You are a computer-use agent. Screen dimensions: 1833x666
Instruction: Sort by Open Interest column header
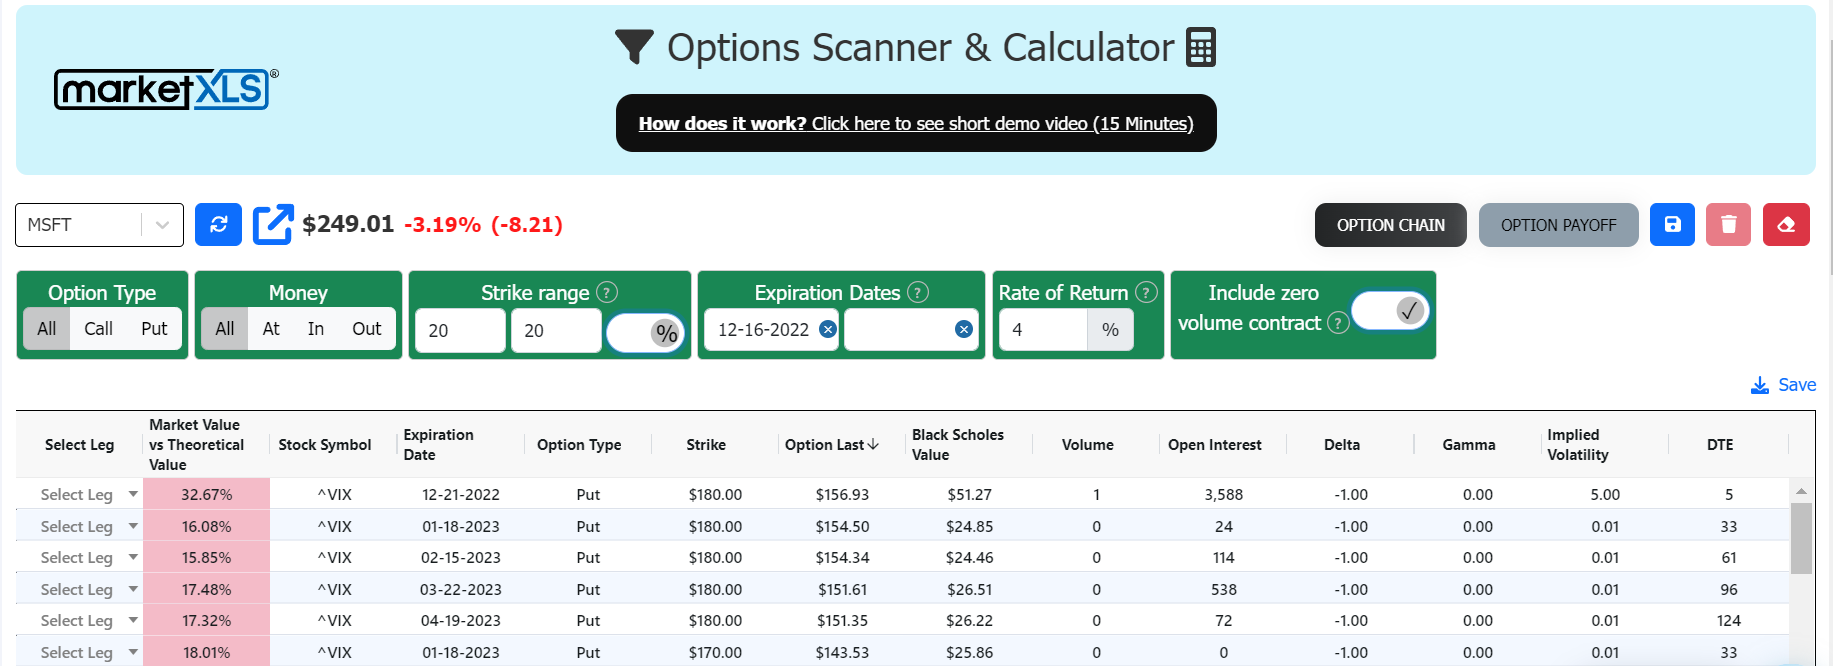[x=1214, y=444]
